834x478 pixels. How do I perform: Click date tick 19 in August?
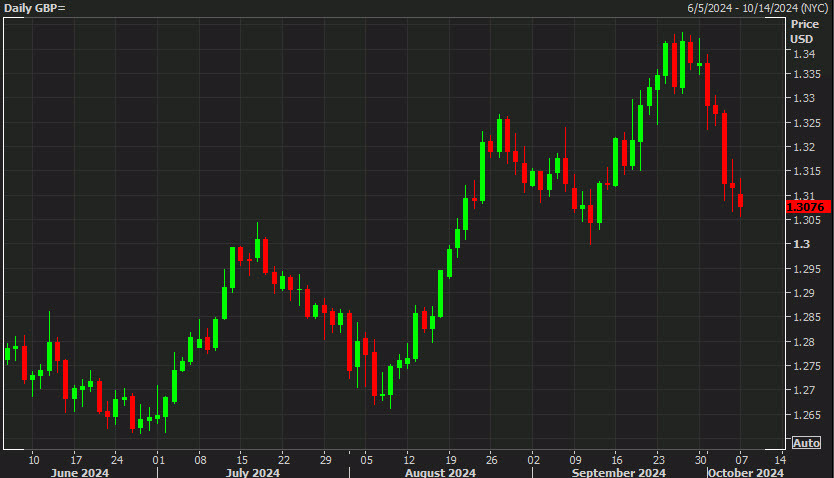[451, 460]
